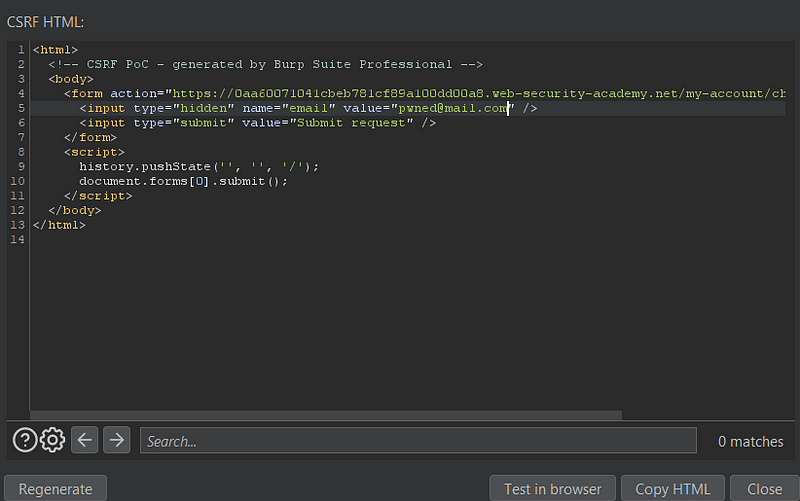Click the history.pushState line
This screenshot has height=501, width=800.
click(199, 167)
